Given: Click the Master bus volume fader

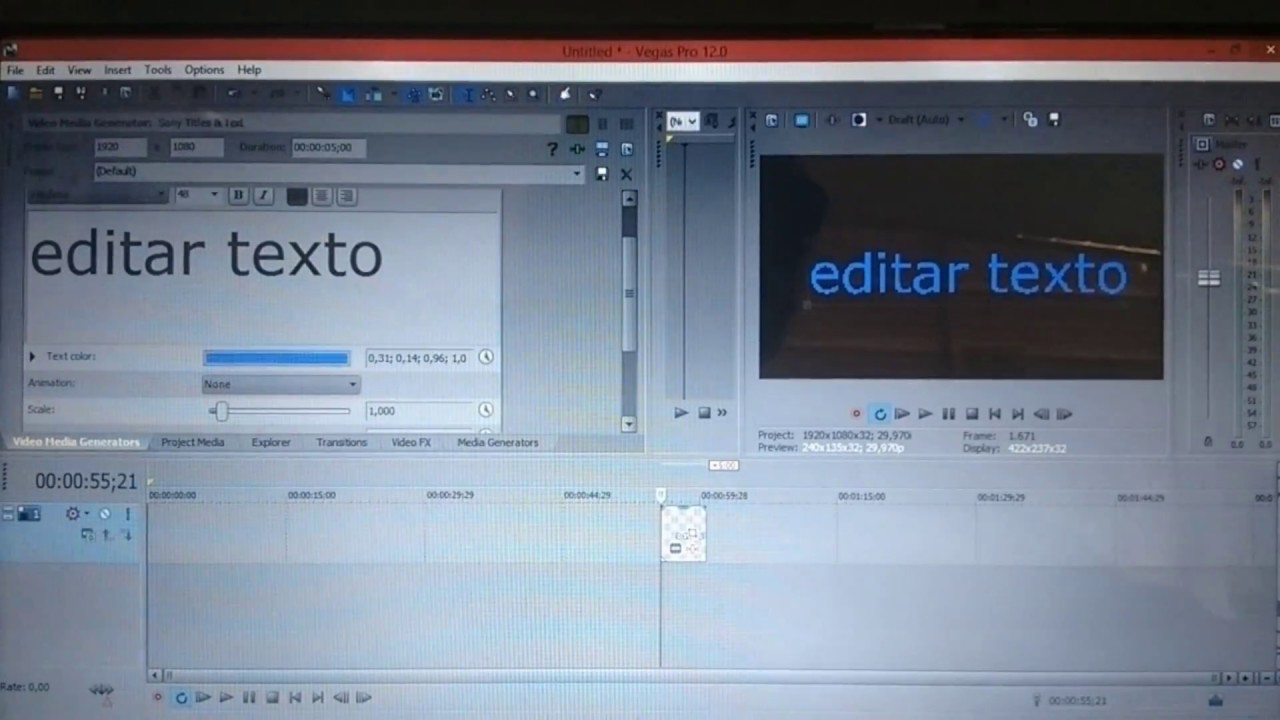Looking at the screenshot, I should [1209, 279].
